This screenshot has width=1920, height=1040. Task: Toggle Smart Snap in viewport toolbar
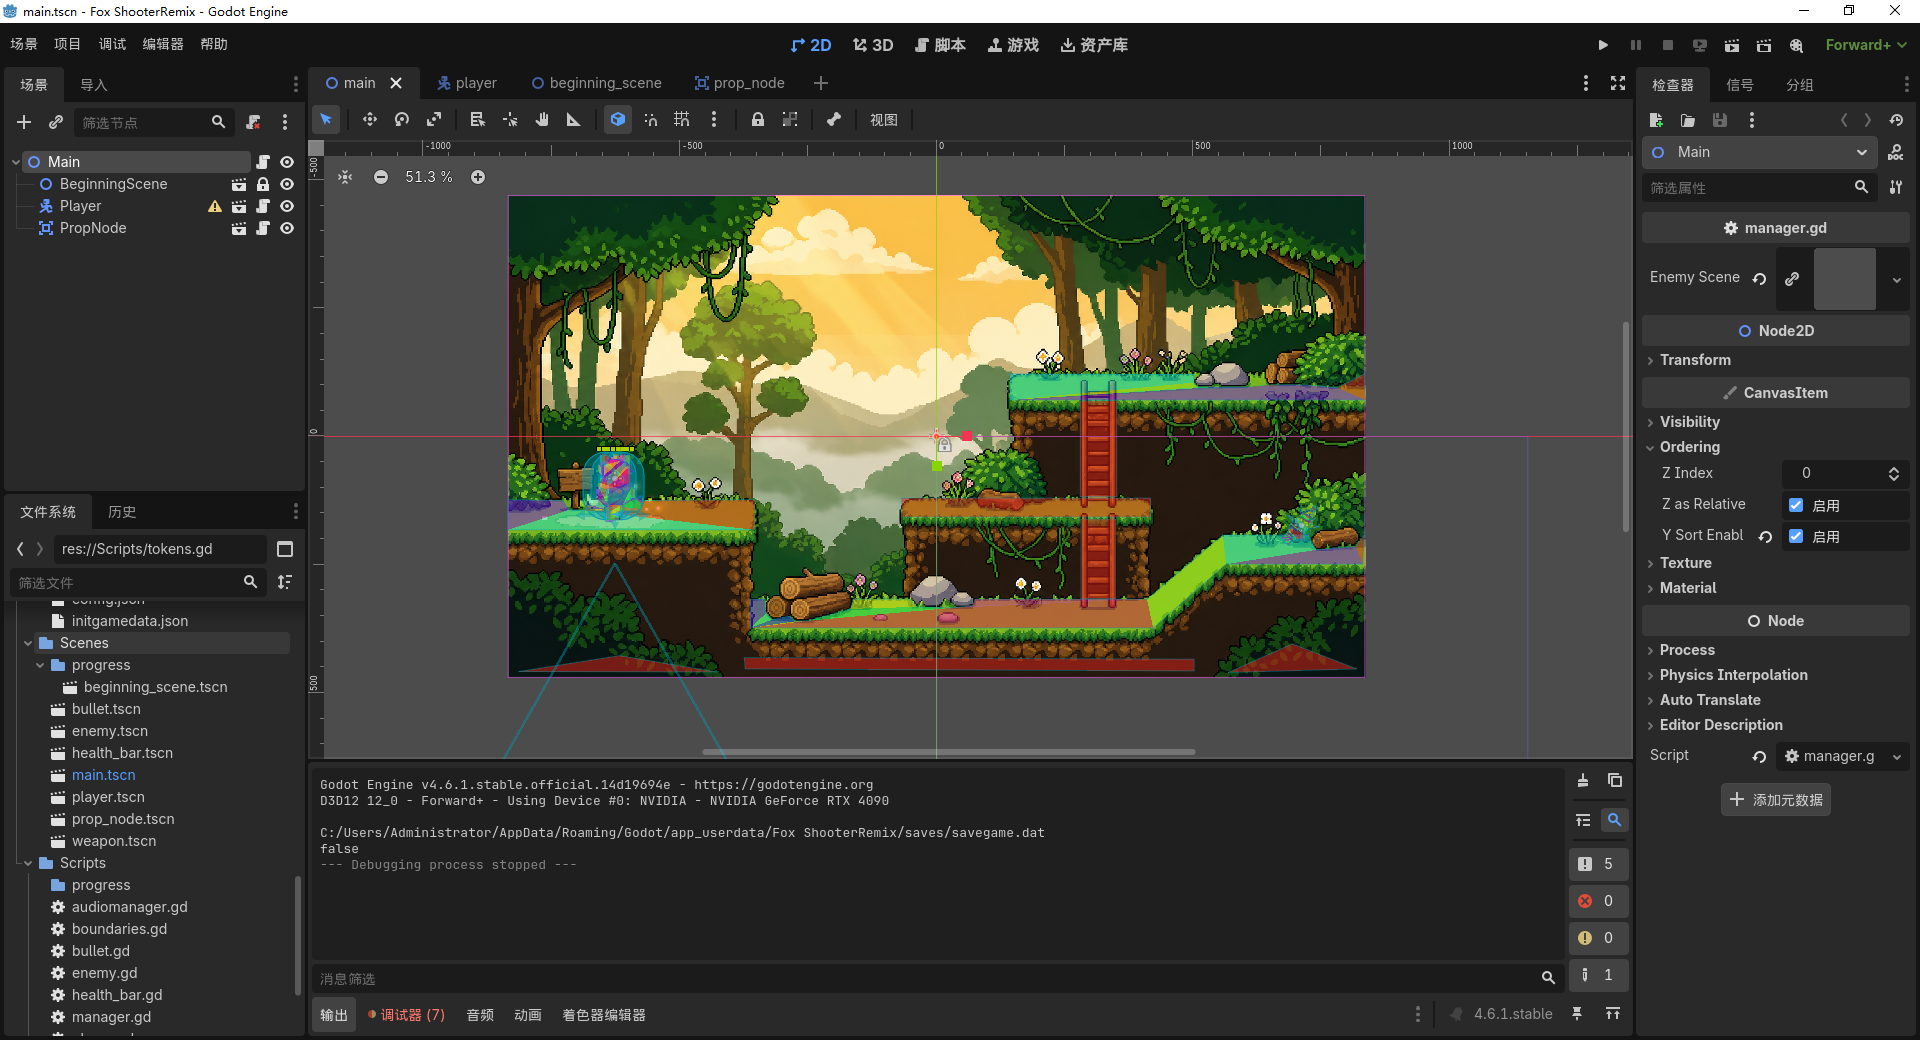click(x=650, y=120)
